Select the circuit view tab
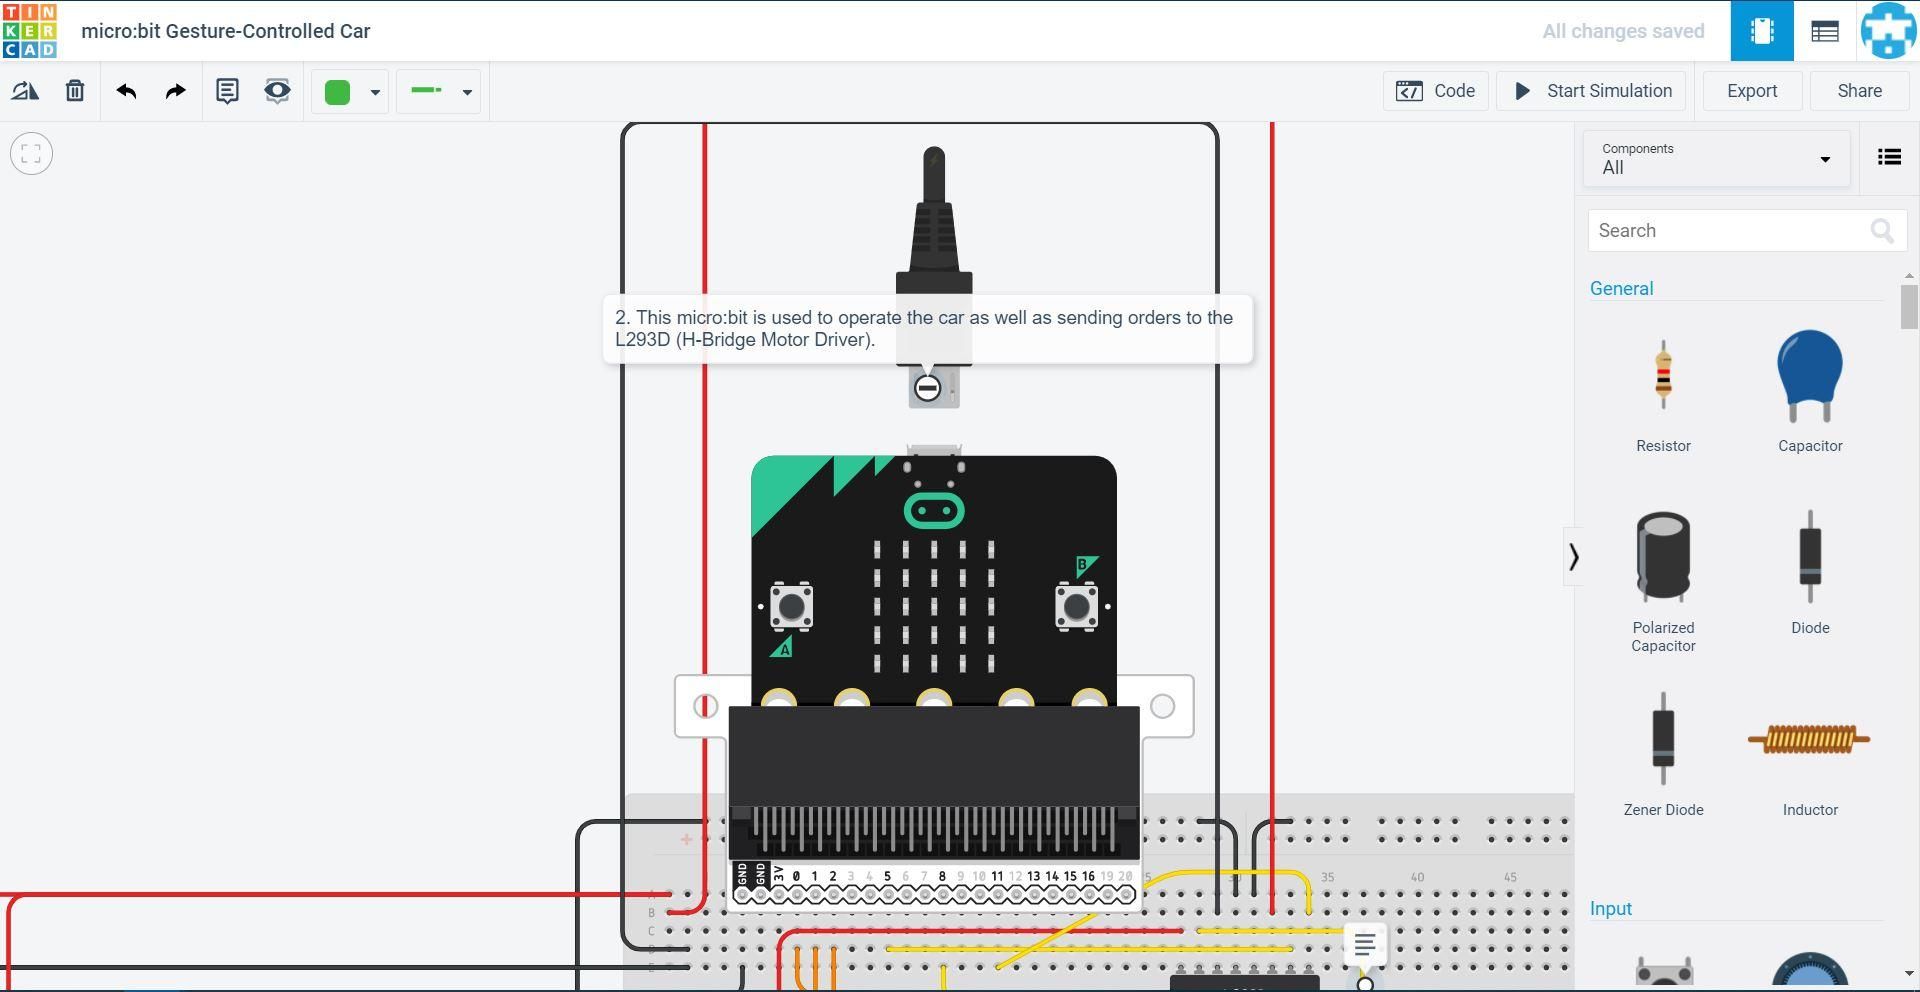 click(x=1762, y=31)
